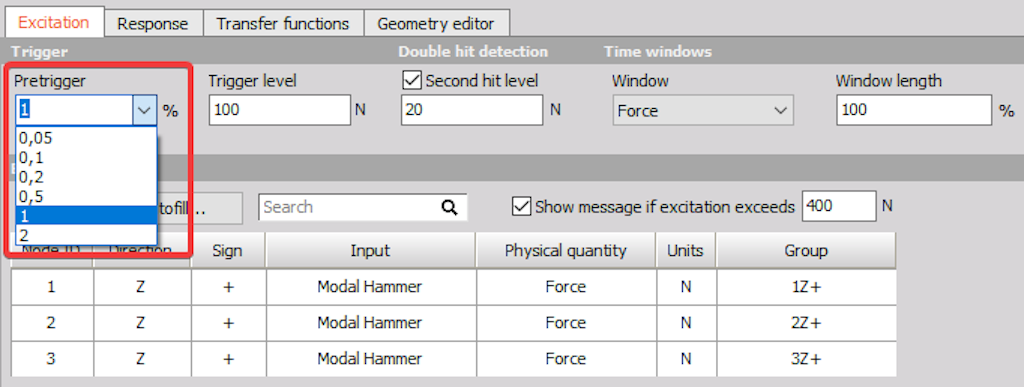Focus the Window length input field

[x=914, y=110]
